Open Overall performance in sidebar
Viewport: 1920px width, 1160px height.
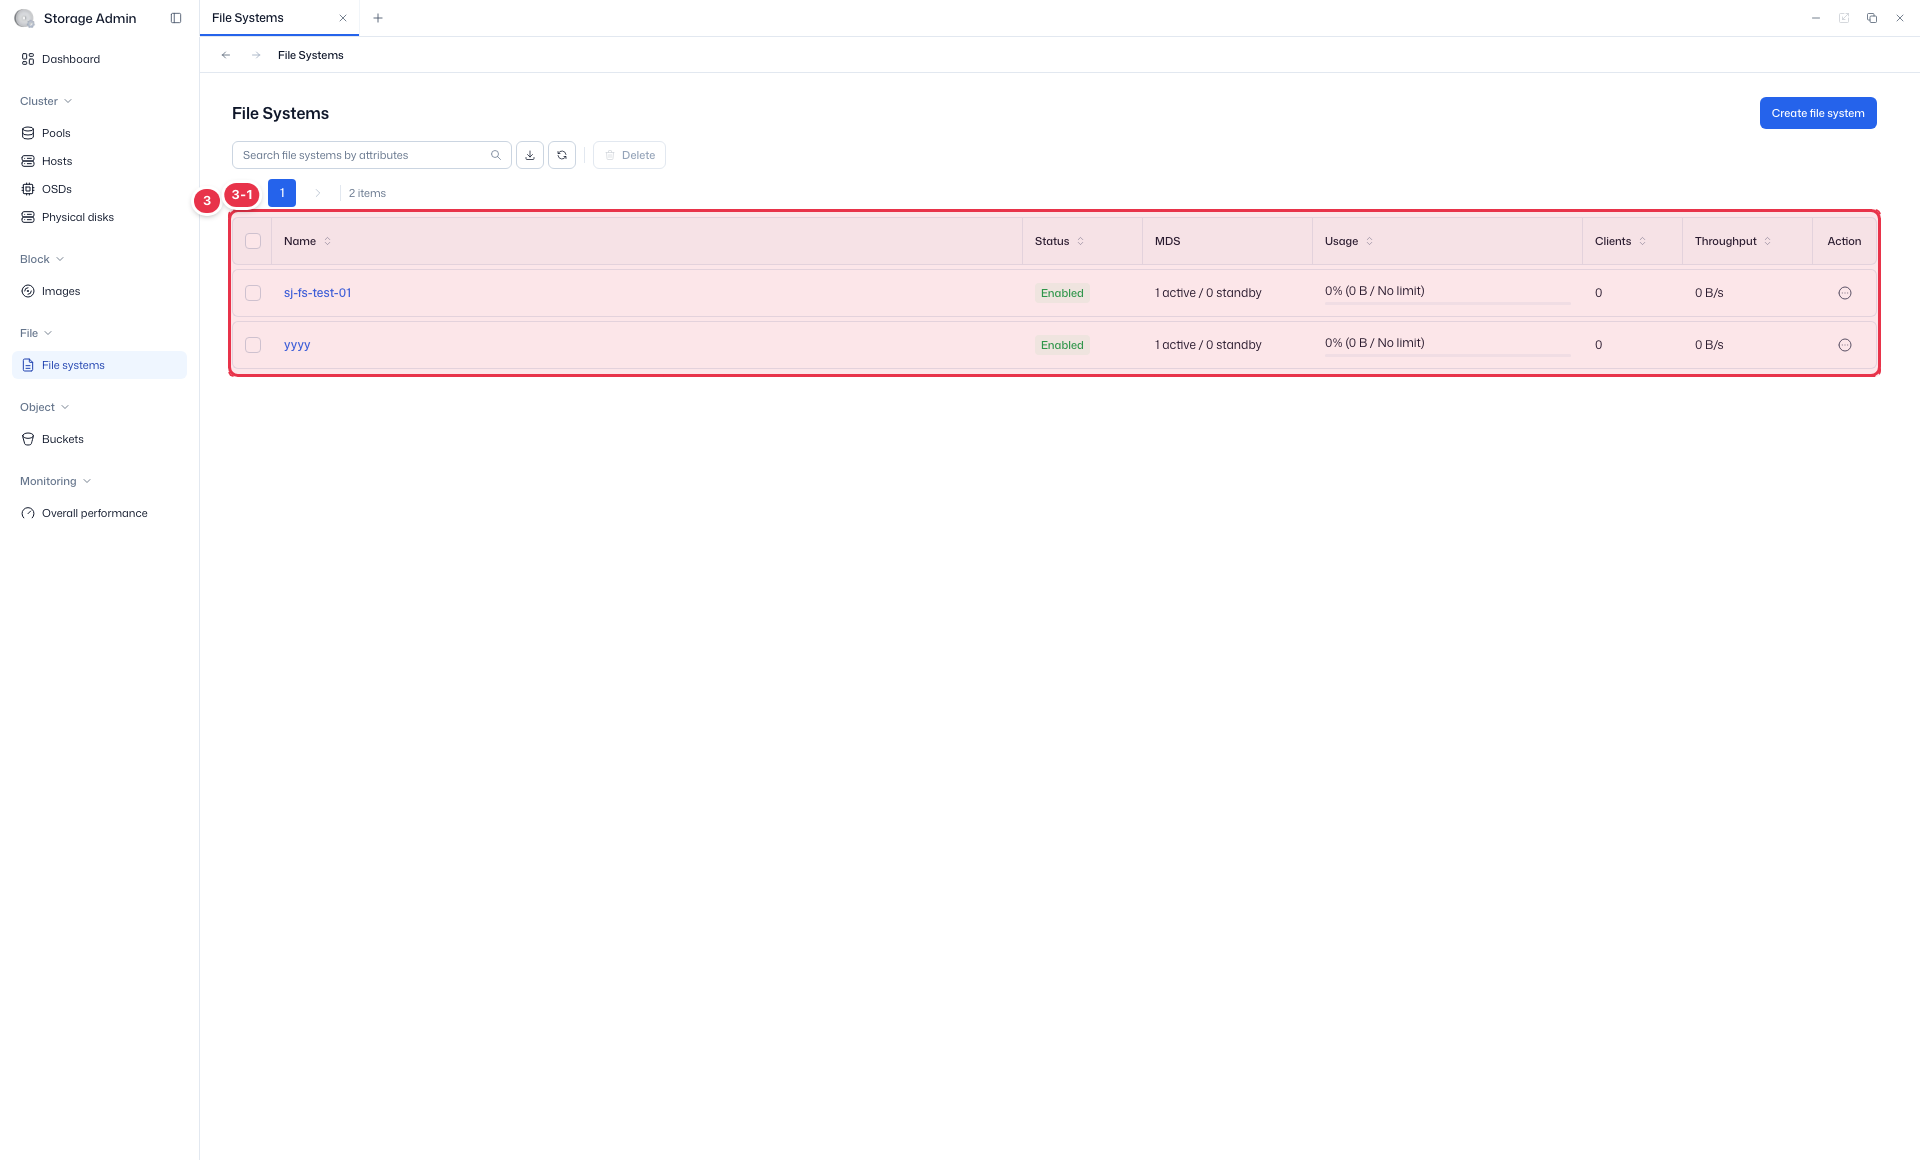click(x=99, y=513)
